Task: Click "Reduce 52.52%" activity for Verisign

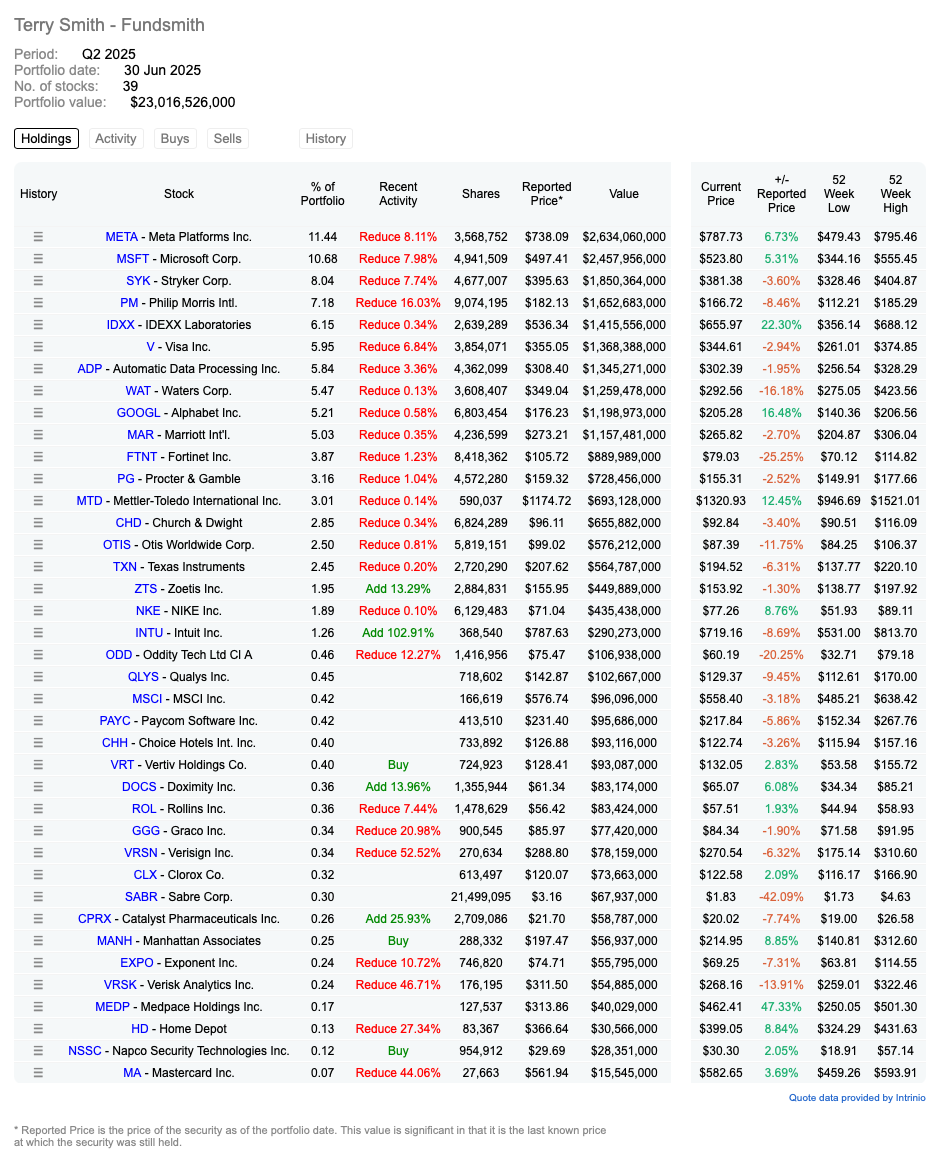Action: pos(398,853)
